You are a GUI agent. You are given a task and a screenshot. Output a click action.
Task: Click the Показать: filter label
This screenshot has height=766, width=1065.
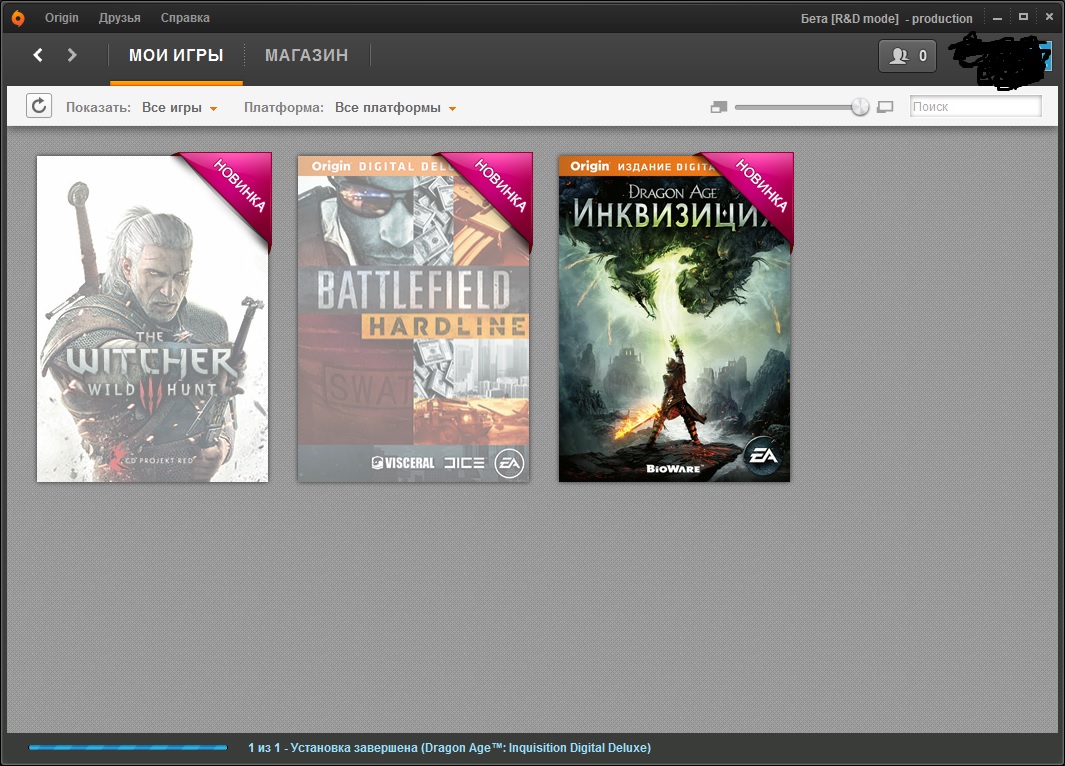[98, 107]
